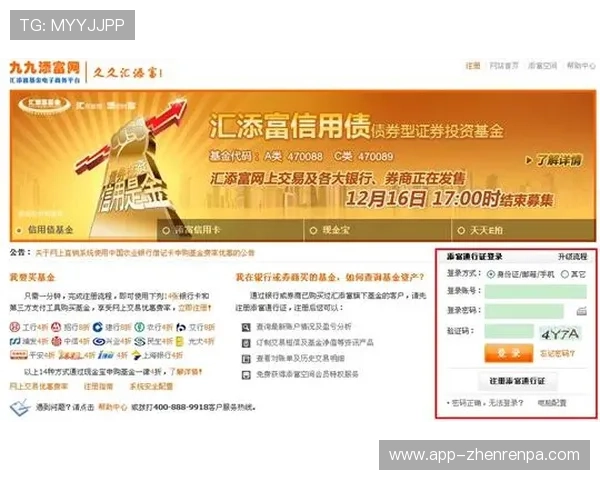Image resolution: width=600 pixels, height=480 pixels.
Task: Click the 上海银行 logo icon
Action: [x=136, y=355]
